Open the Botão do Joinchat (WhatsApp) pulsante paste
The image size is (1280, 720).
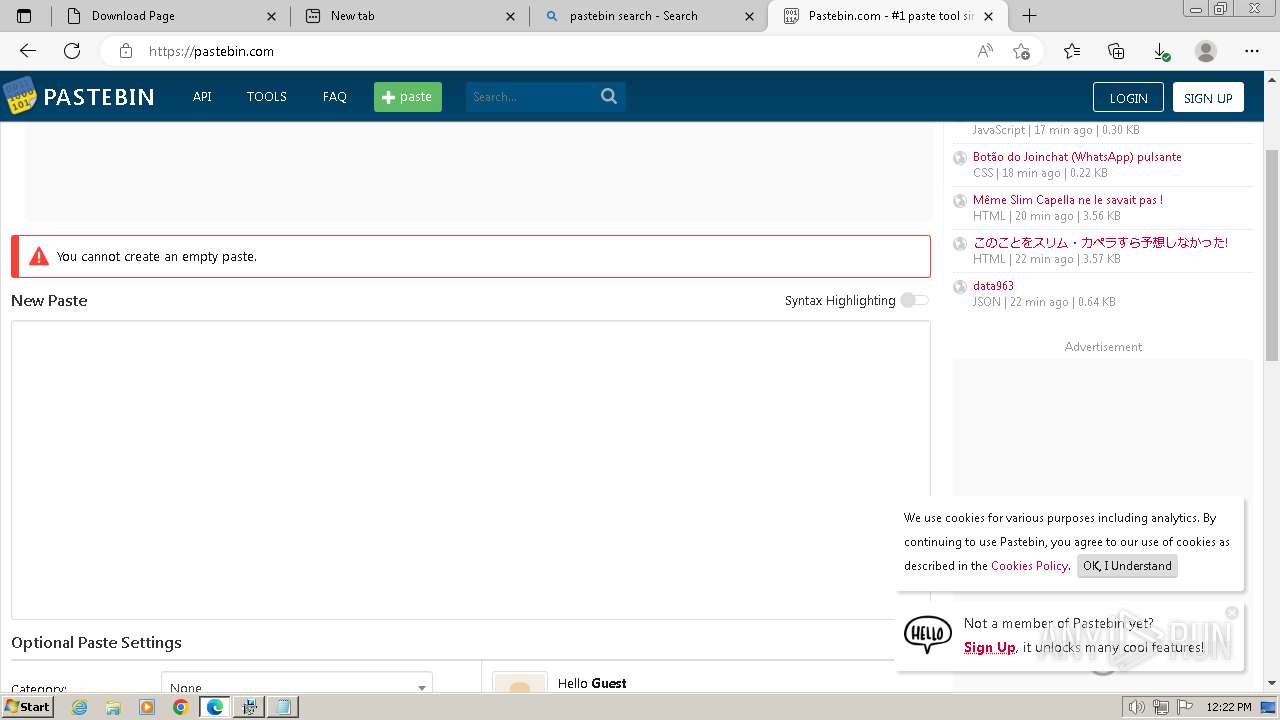pyautogui.click(x=1077, y=157)
